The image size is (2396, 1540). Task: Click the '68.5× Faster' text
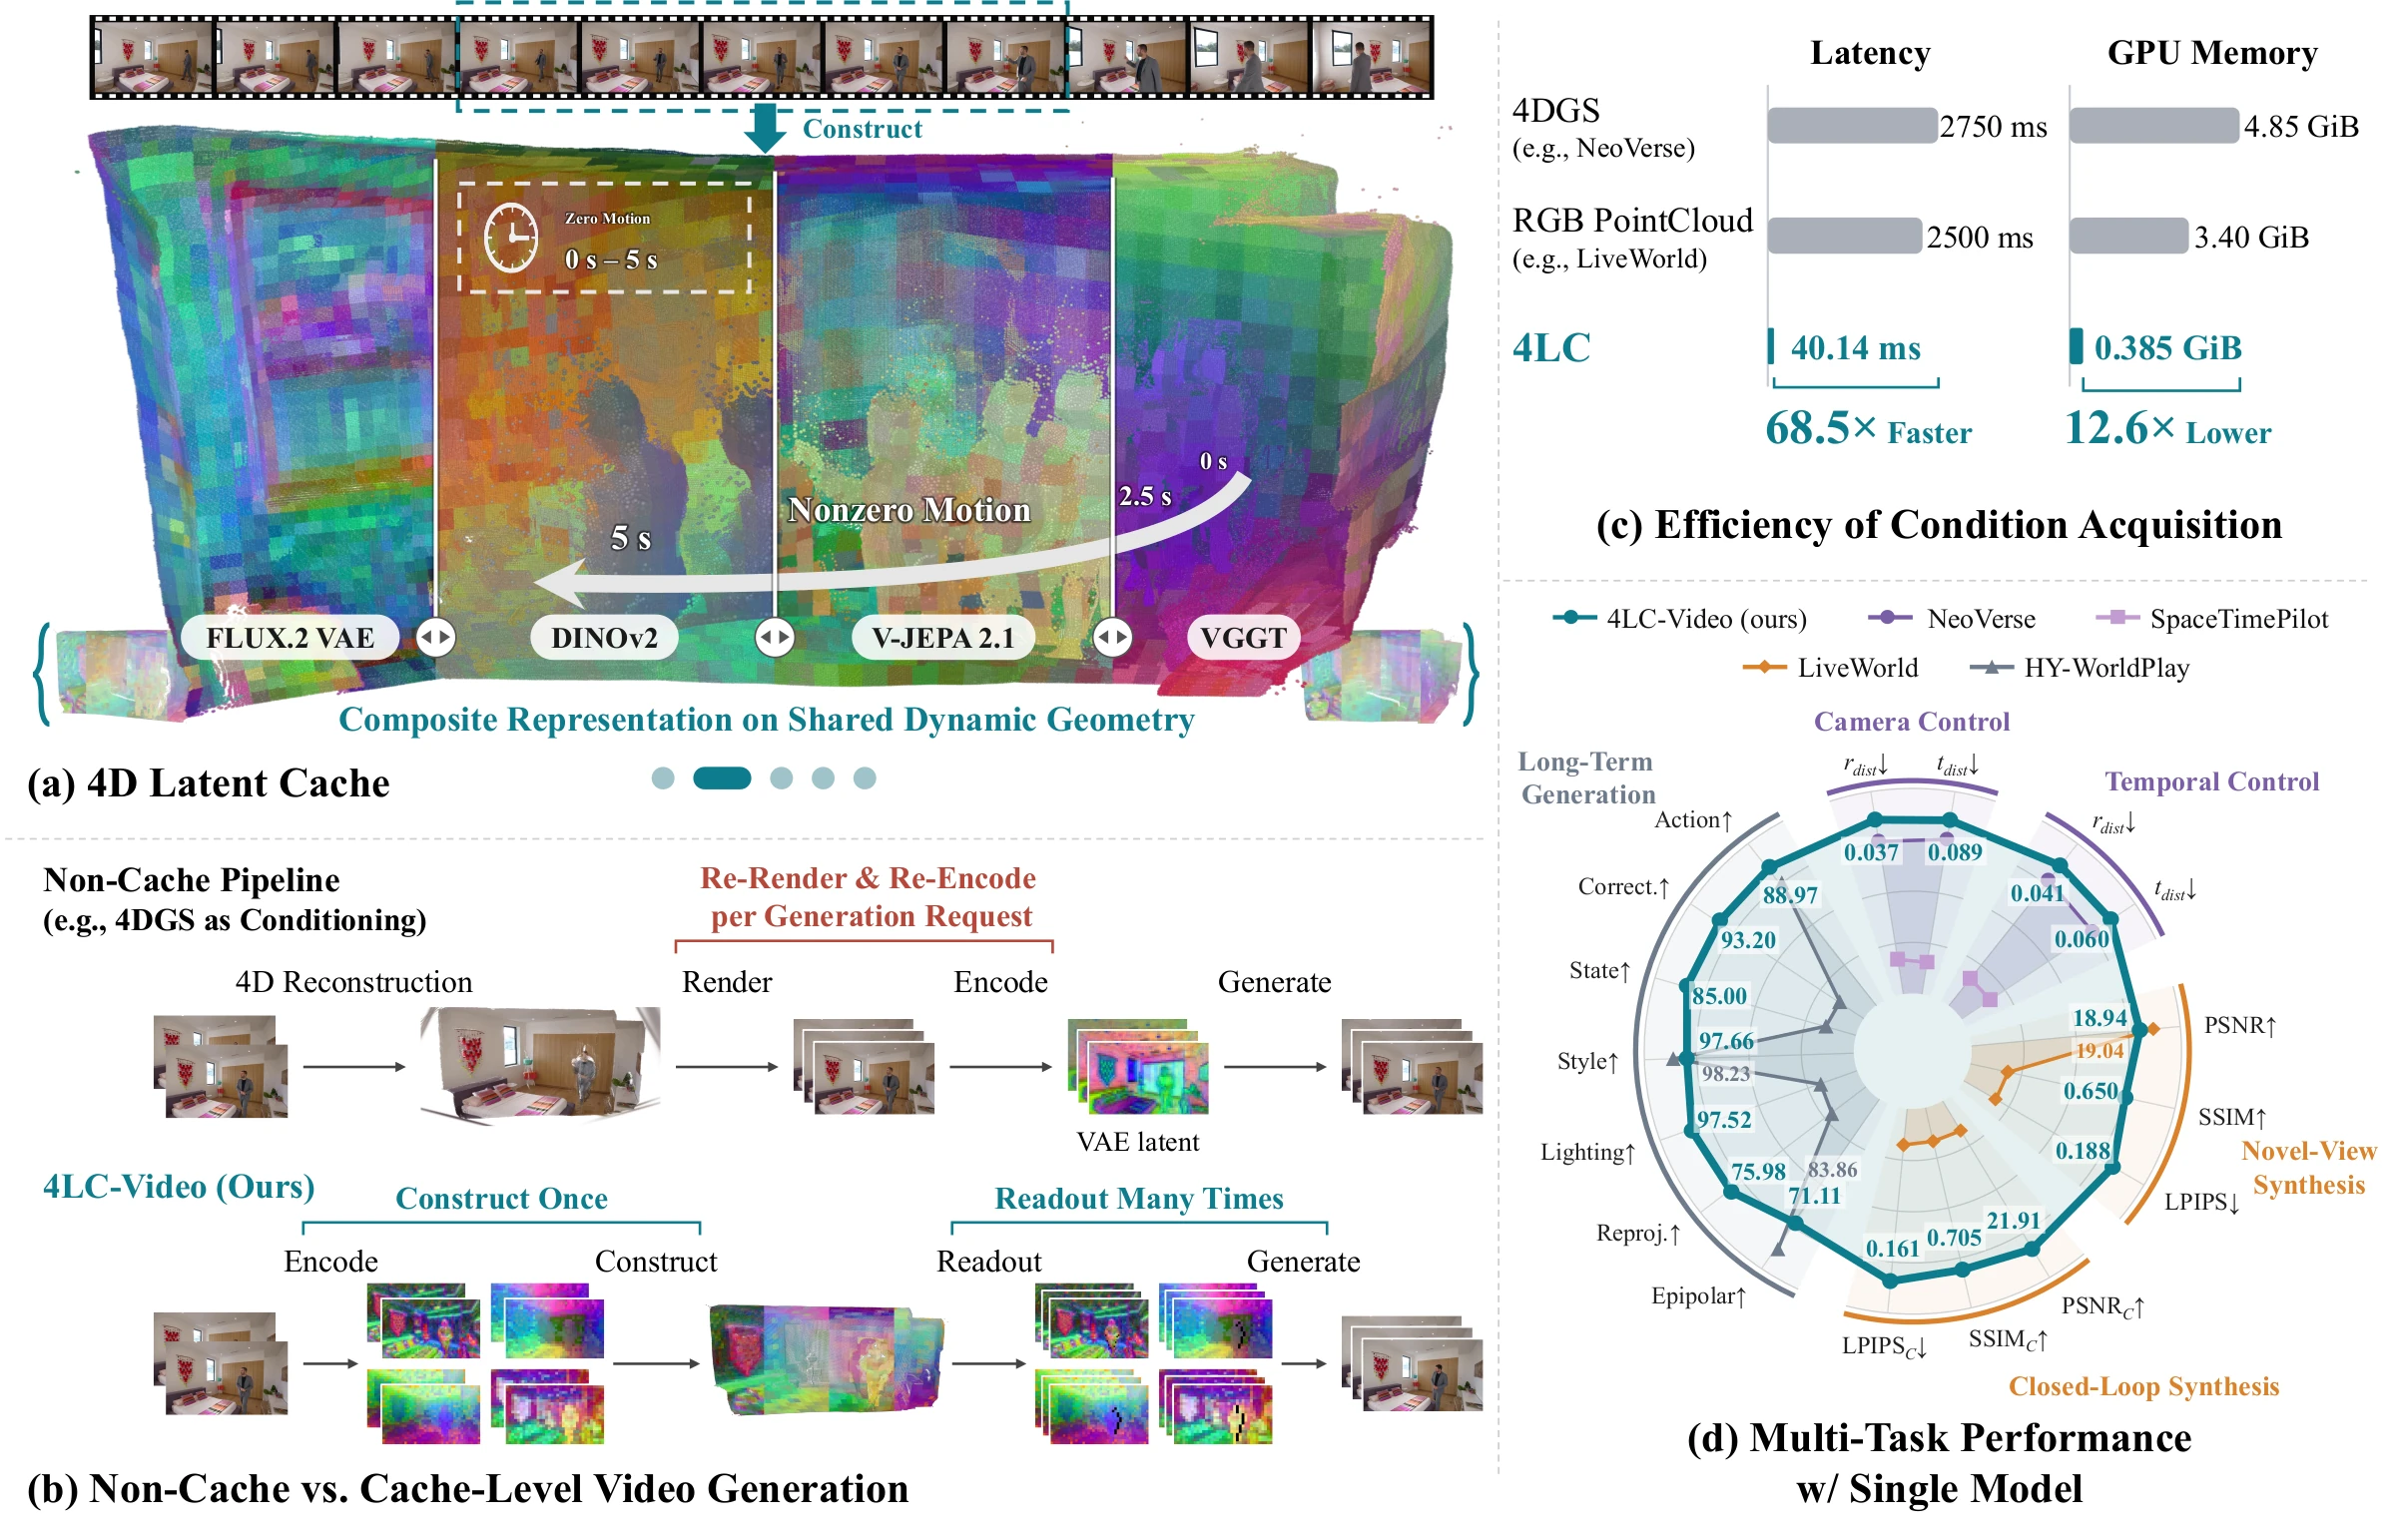coord(1868,429)
